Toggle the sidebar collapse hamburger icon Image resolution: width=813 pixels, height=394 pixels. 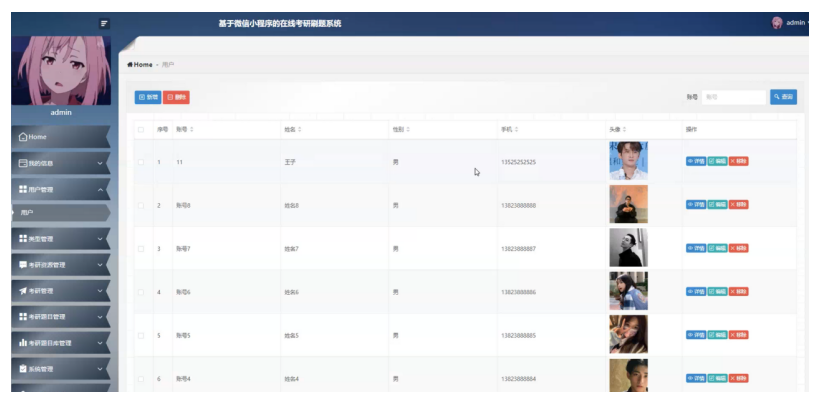click(x=104, y=23)
